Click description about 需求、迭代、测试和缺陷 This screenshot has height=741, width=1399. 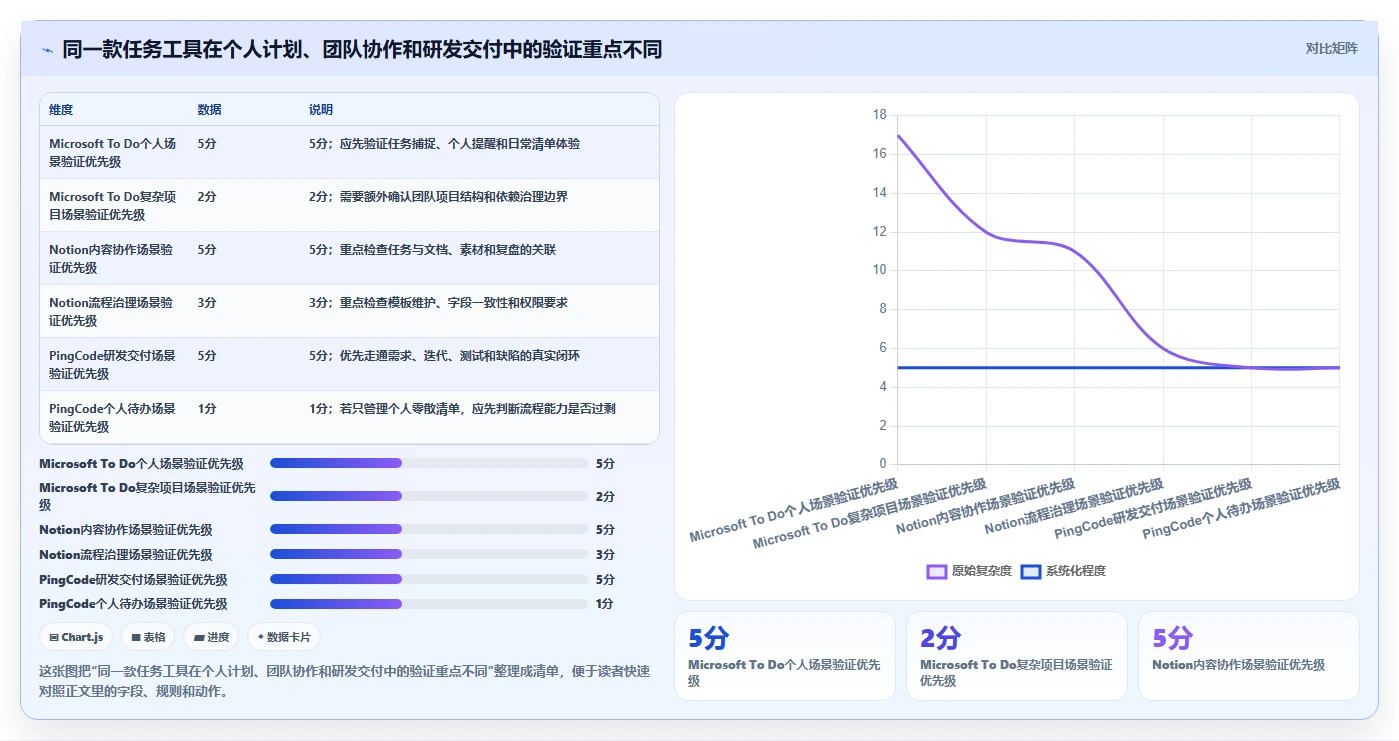[444, 356]
